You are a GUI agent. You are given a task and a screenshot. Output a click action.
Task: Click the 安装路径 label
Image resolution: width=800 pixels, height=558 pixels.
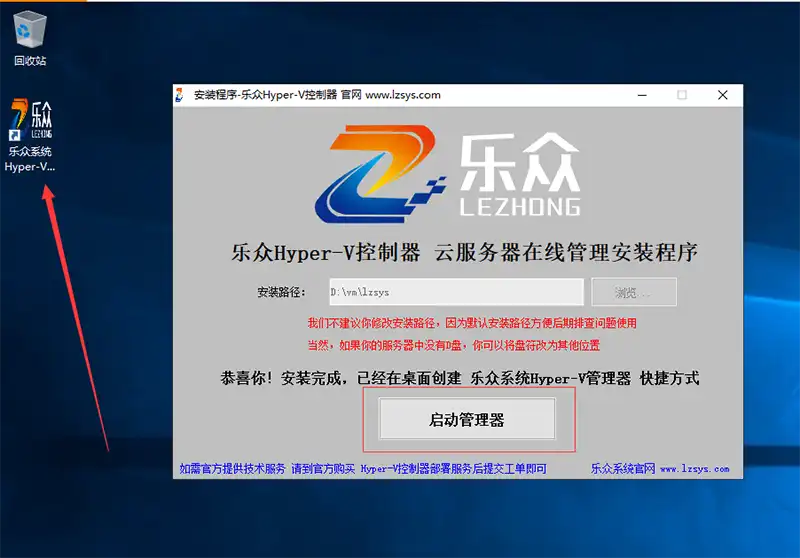[x=284, y=293]
